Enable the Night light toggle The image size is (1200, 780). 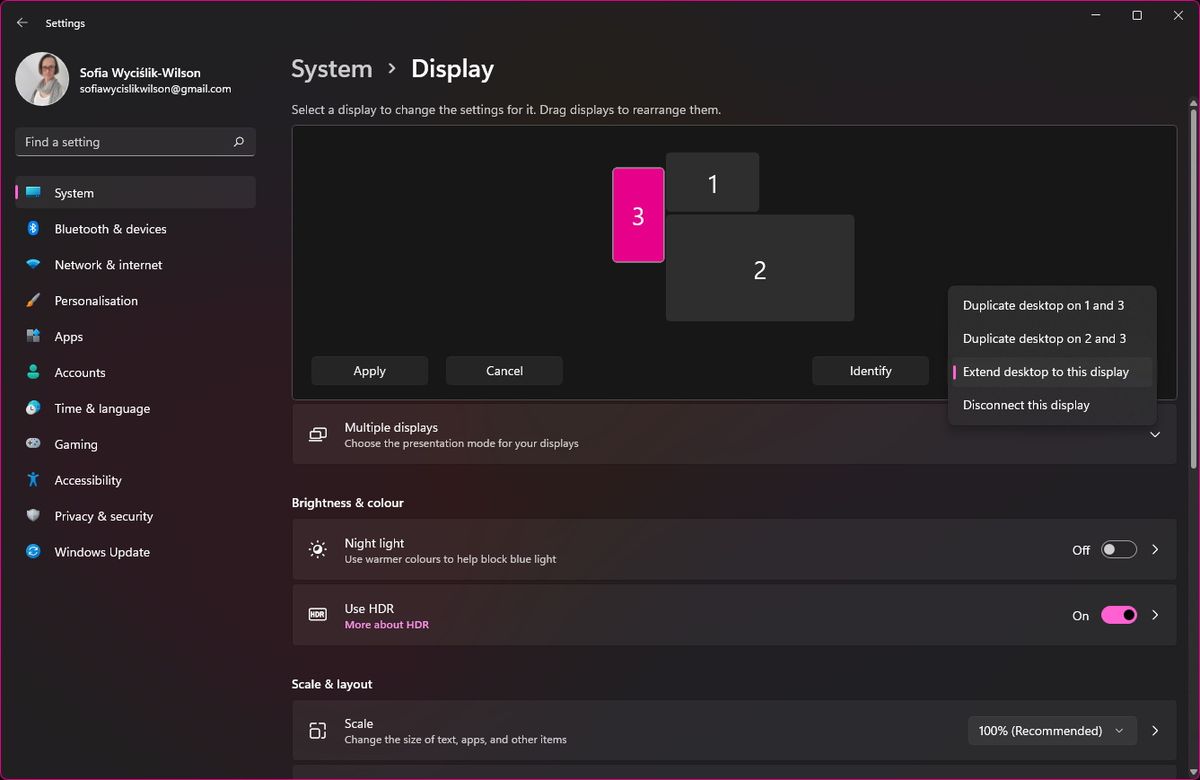click(x=1118, y=548)
